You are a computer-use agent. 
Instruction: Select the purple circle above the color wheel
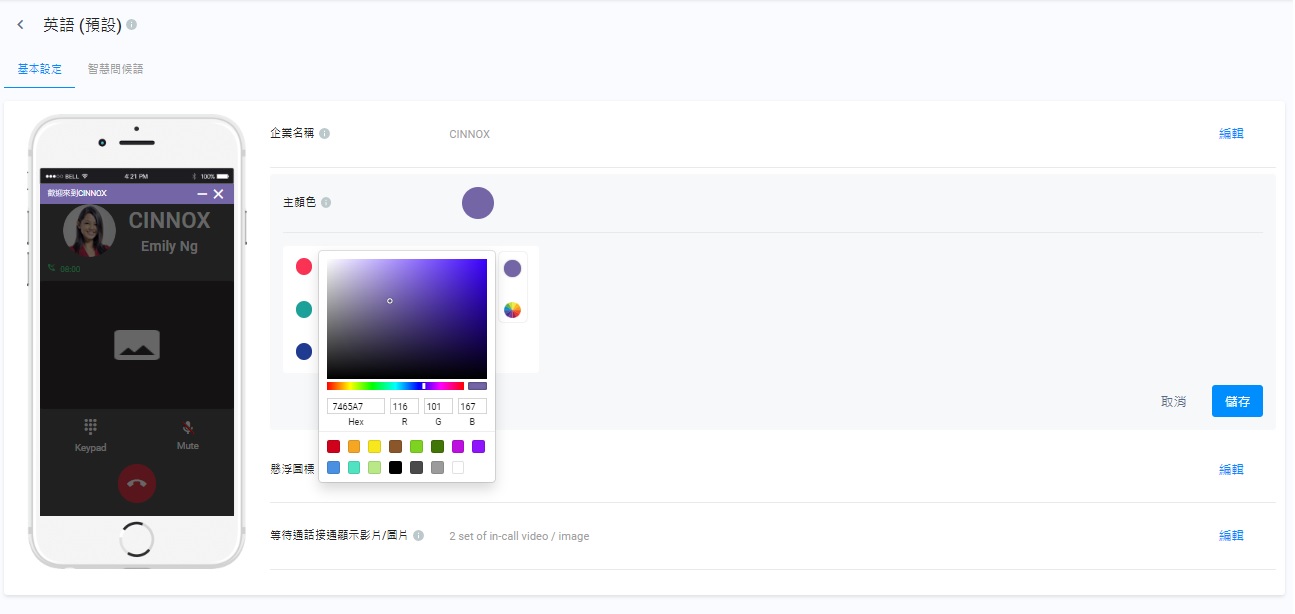512,268
